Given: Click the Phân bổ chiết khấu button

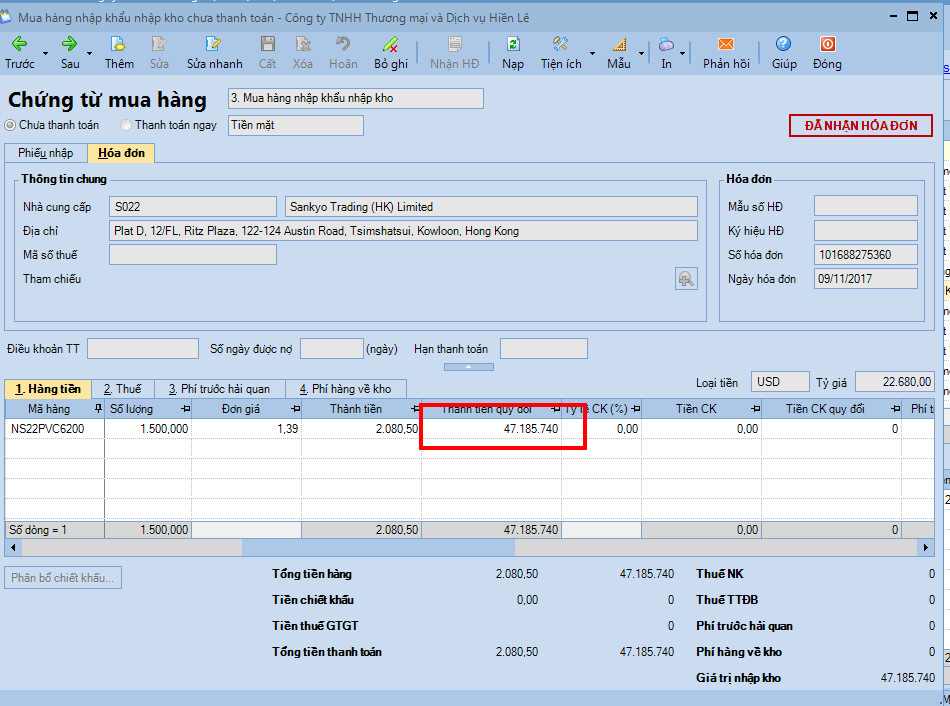Looking at the screenshot, I should point(63,578).
